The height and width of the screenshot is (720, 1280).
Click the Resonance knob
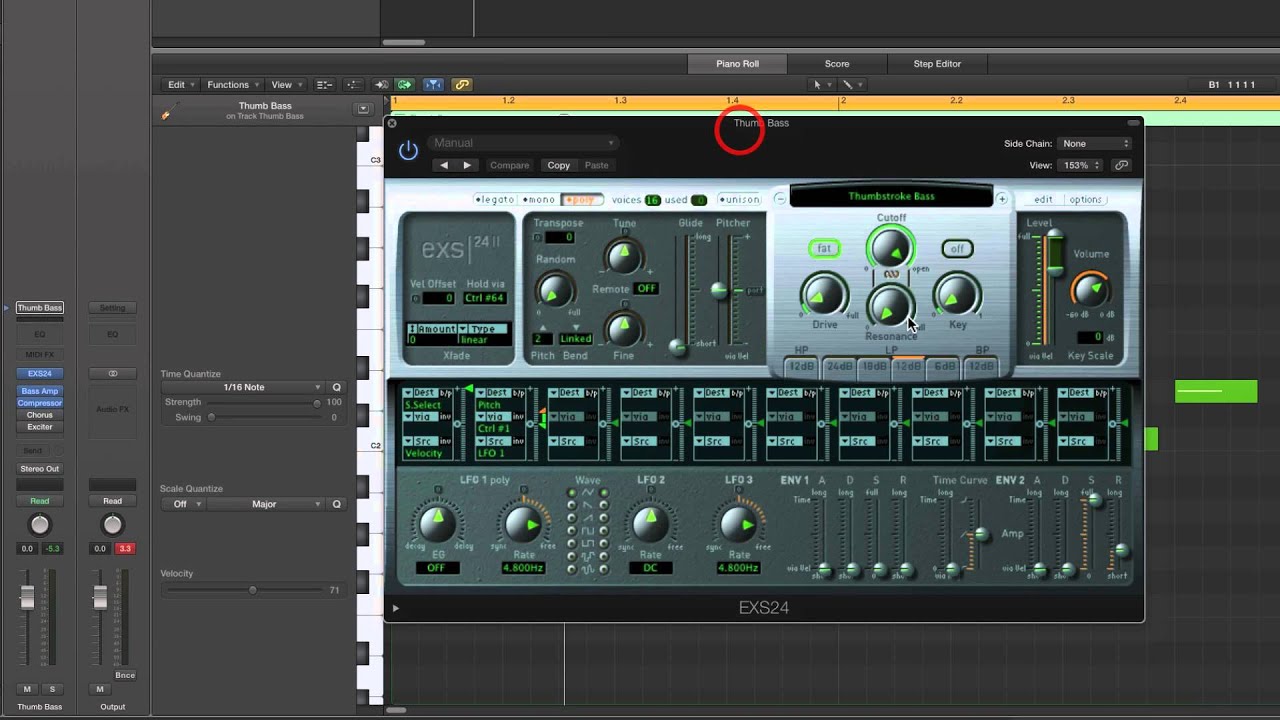(x=889, y=306)
